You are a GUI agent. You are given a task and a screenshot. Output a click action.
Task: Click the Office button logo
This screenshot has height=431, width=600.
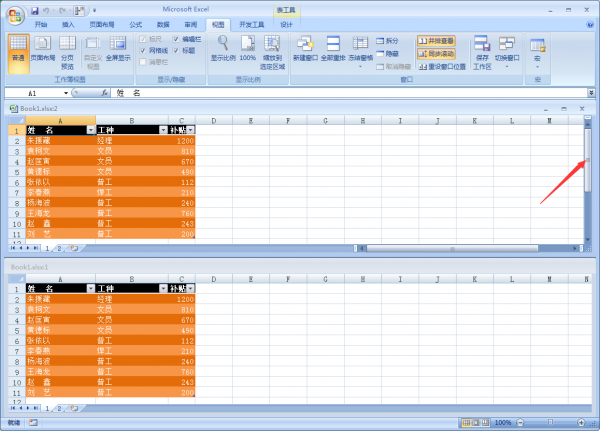pyautogui.click(x=15, y=16)
